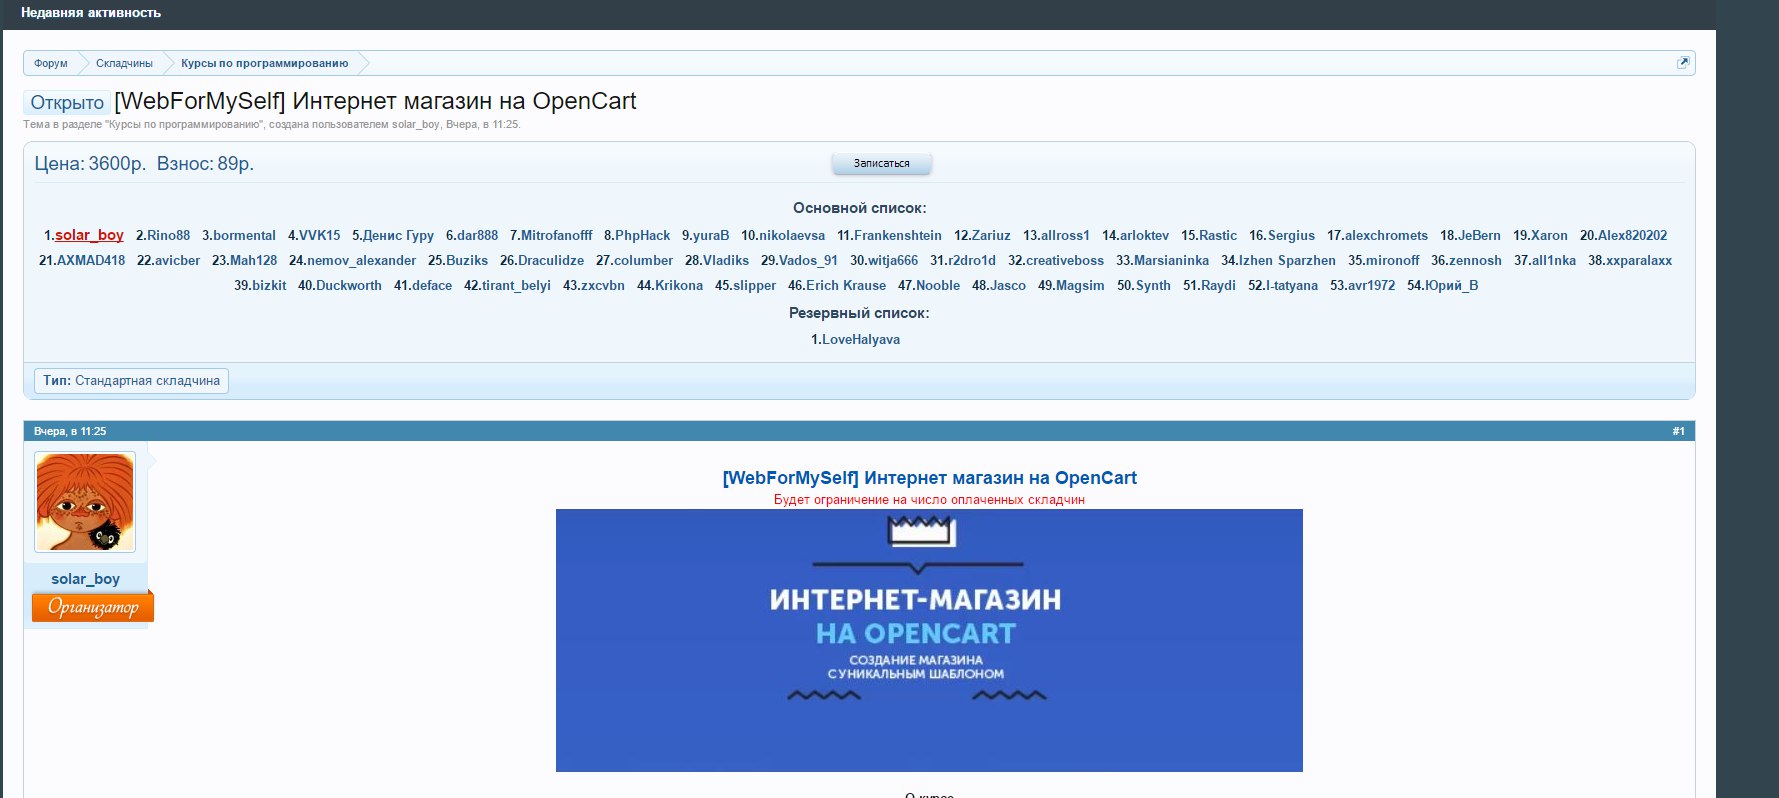The height and width of the screenshot is (798, 1779).
Task: Click the Тип: Стандартная складчина label
Action: click(x=131, y=381)
